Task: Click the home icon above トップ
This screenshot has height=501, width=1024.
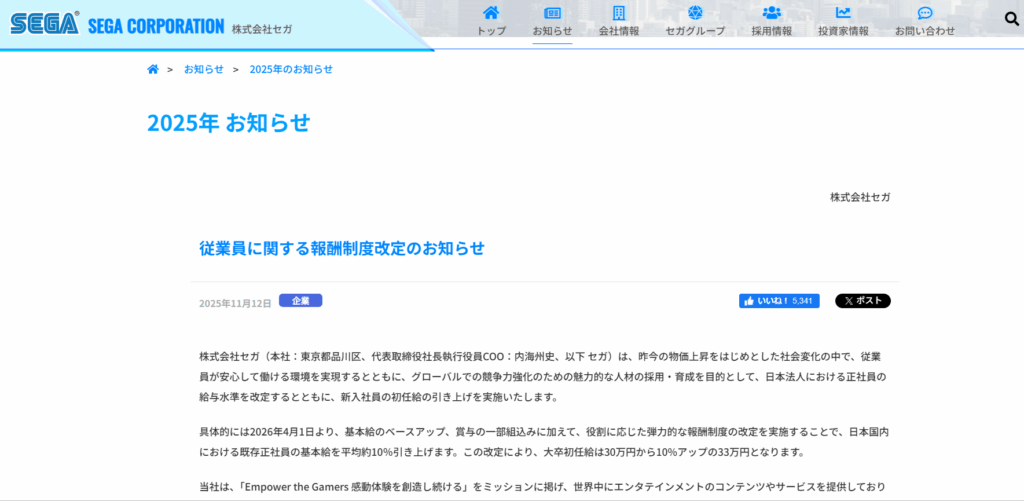Action: [491, 13]
